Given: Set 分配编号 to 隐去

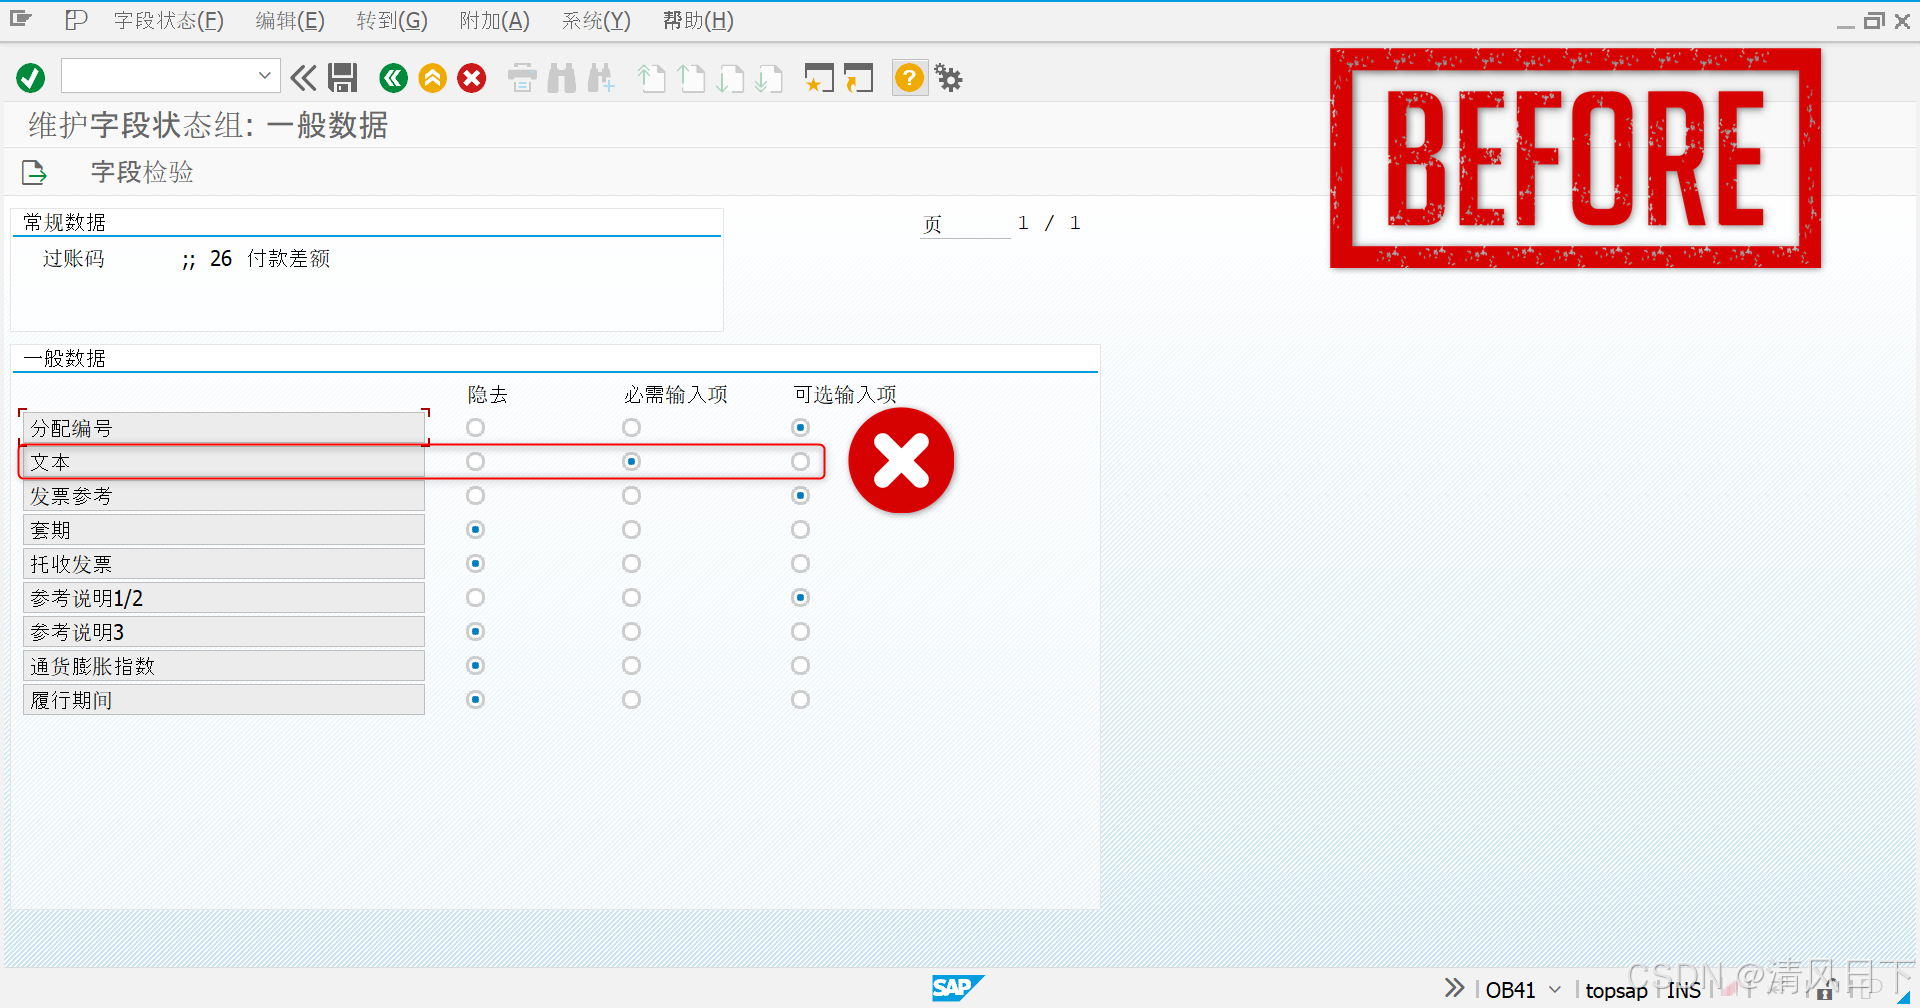Looking at the screenshot, I should [x=474, y=427].
